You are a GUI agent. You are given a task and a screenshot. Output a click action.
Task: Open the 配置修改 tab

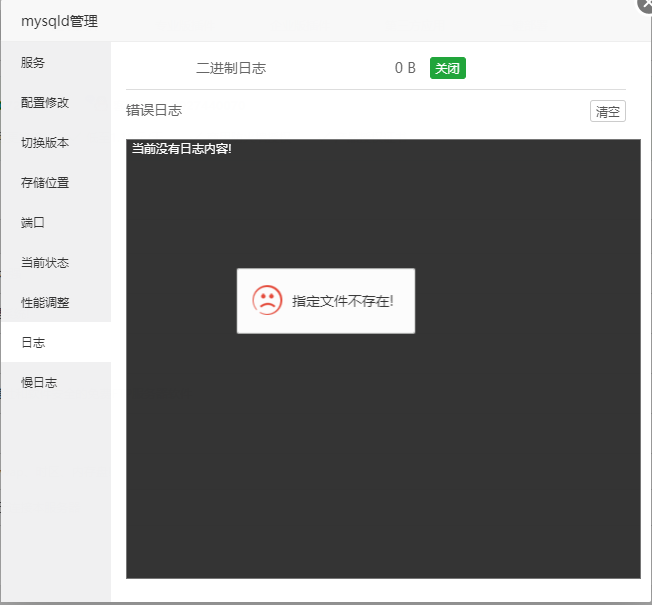56,102
